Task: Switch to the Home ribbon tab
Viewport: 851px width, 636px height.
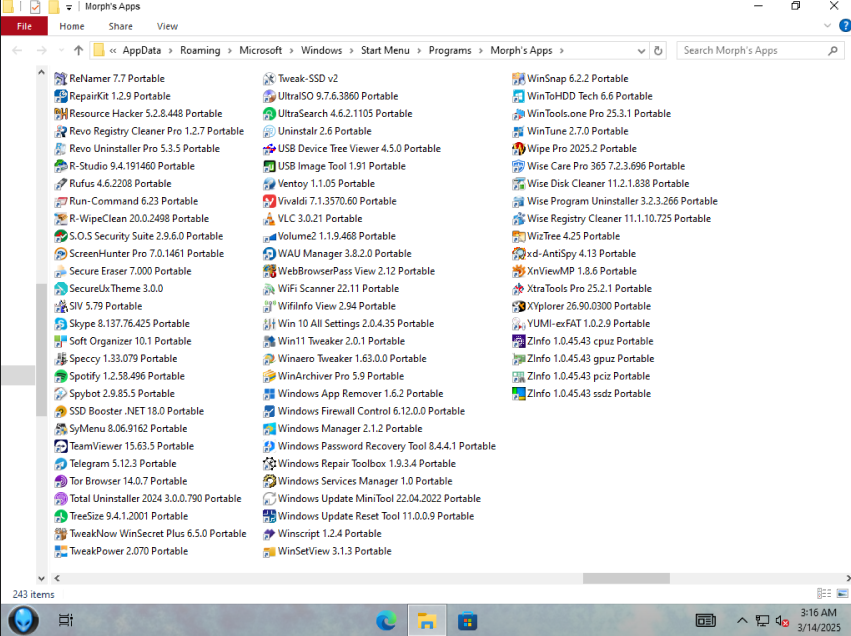Action: click(72, 26)
